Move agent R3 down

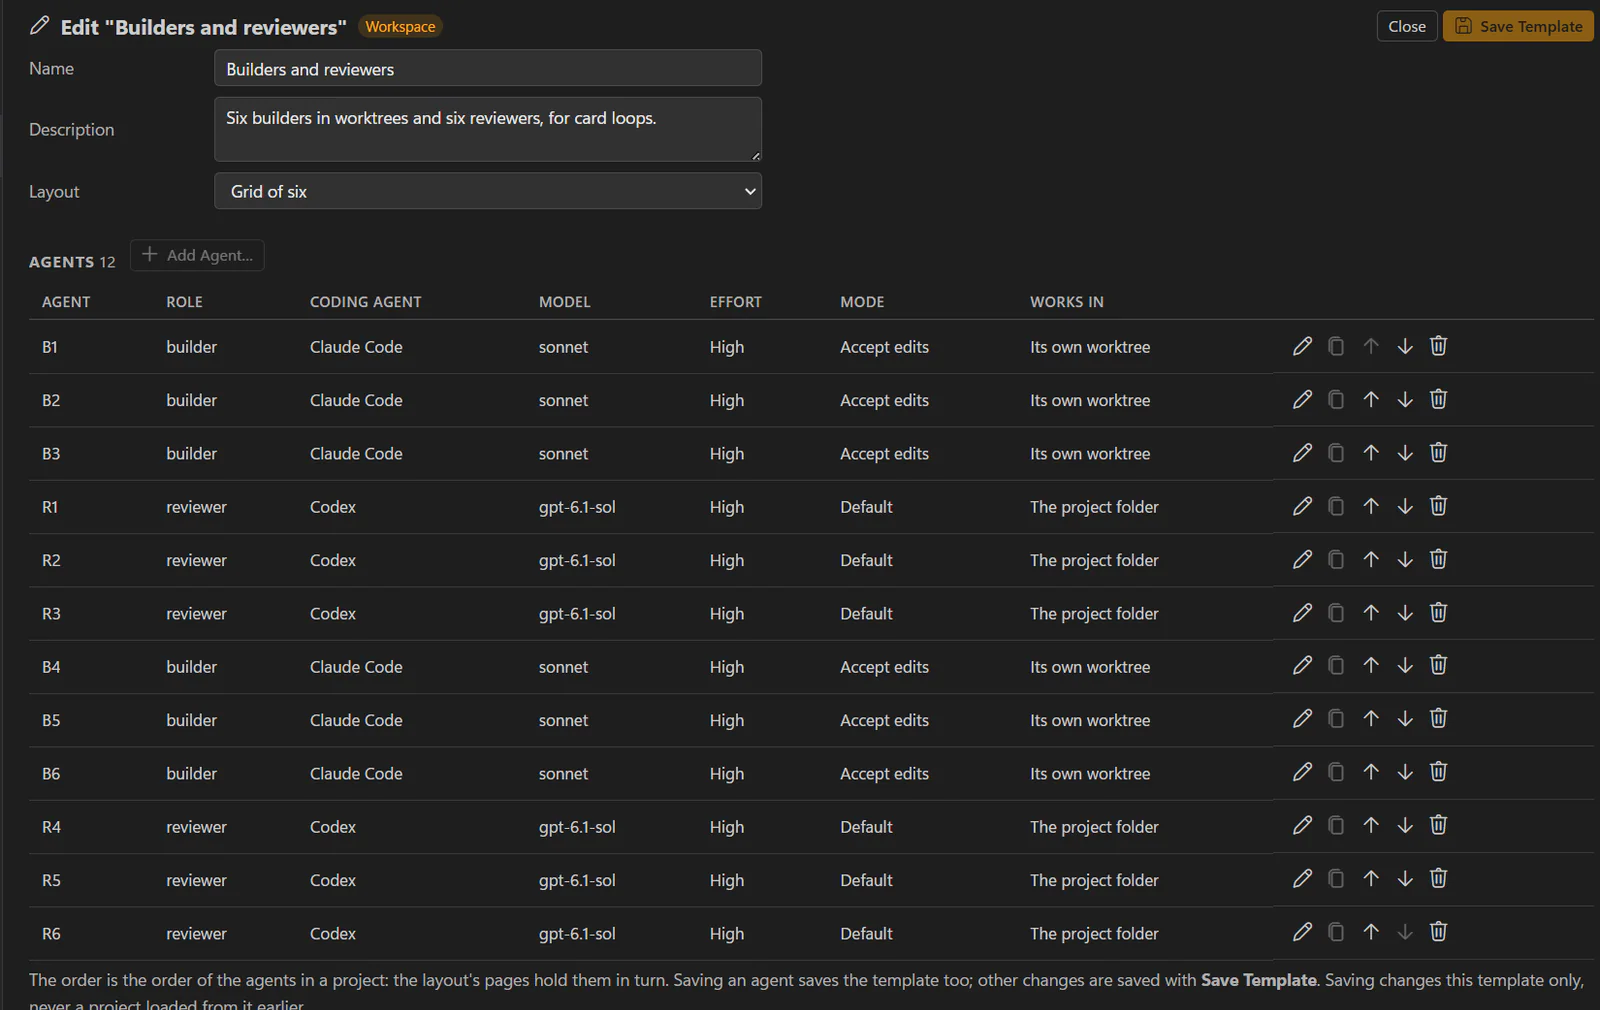click(x=1405, y=612)
